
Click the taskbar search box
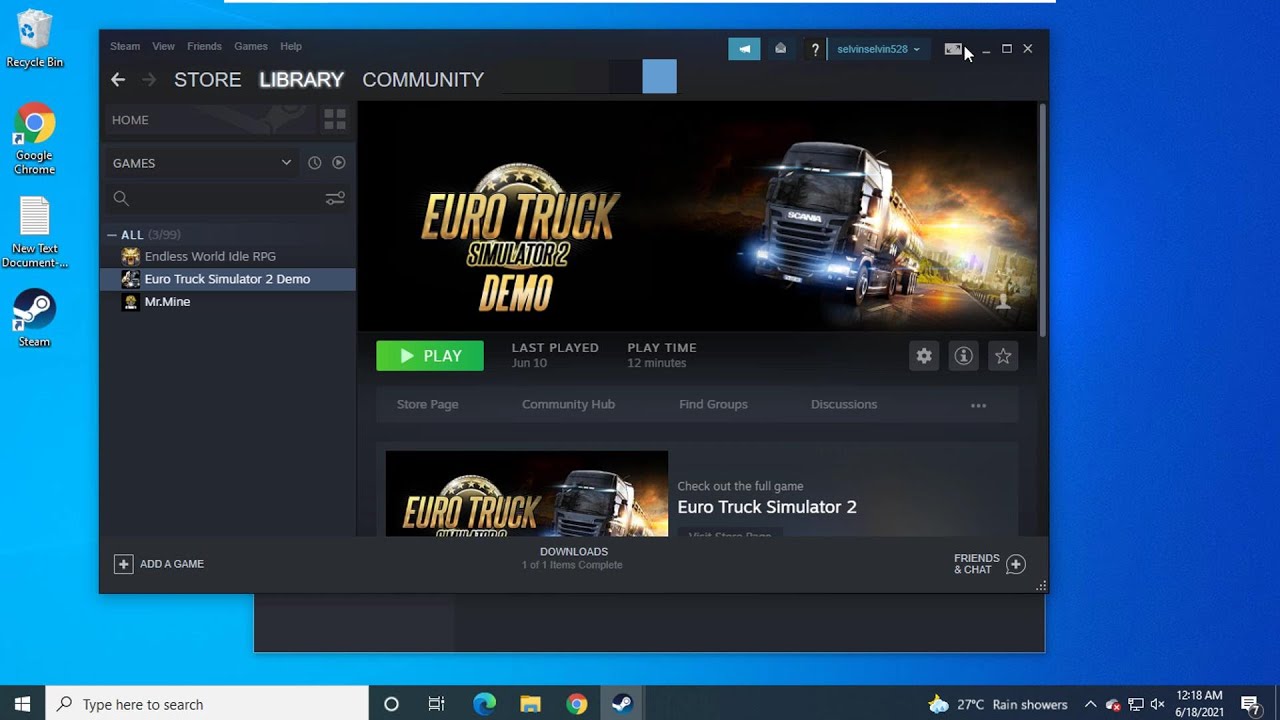point(207,704)
